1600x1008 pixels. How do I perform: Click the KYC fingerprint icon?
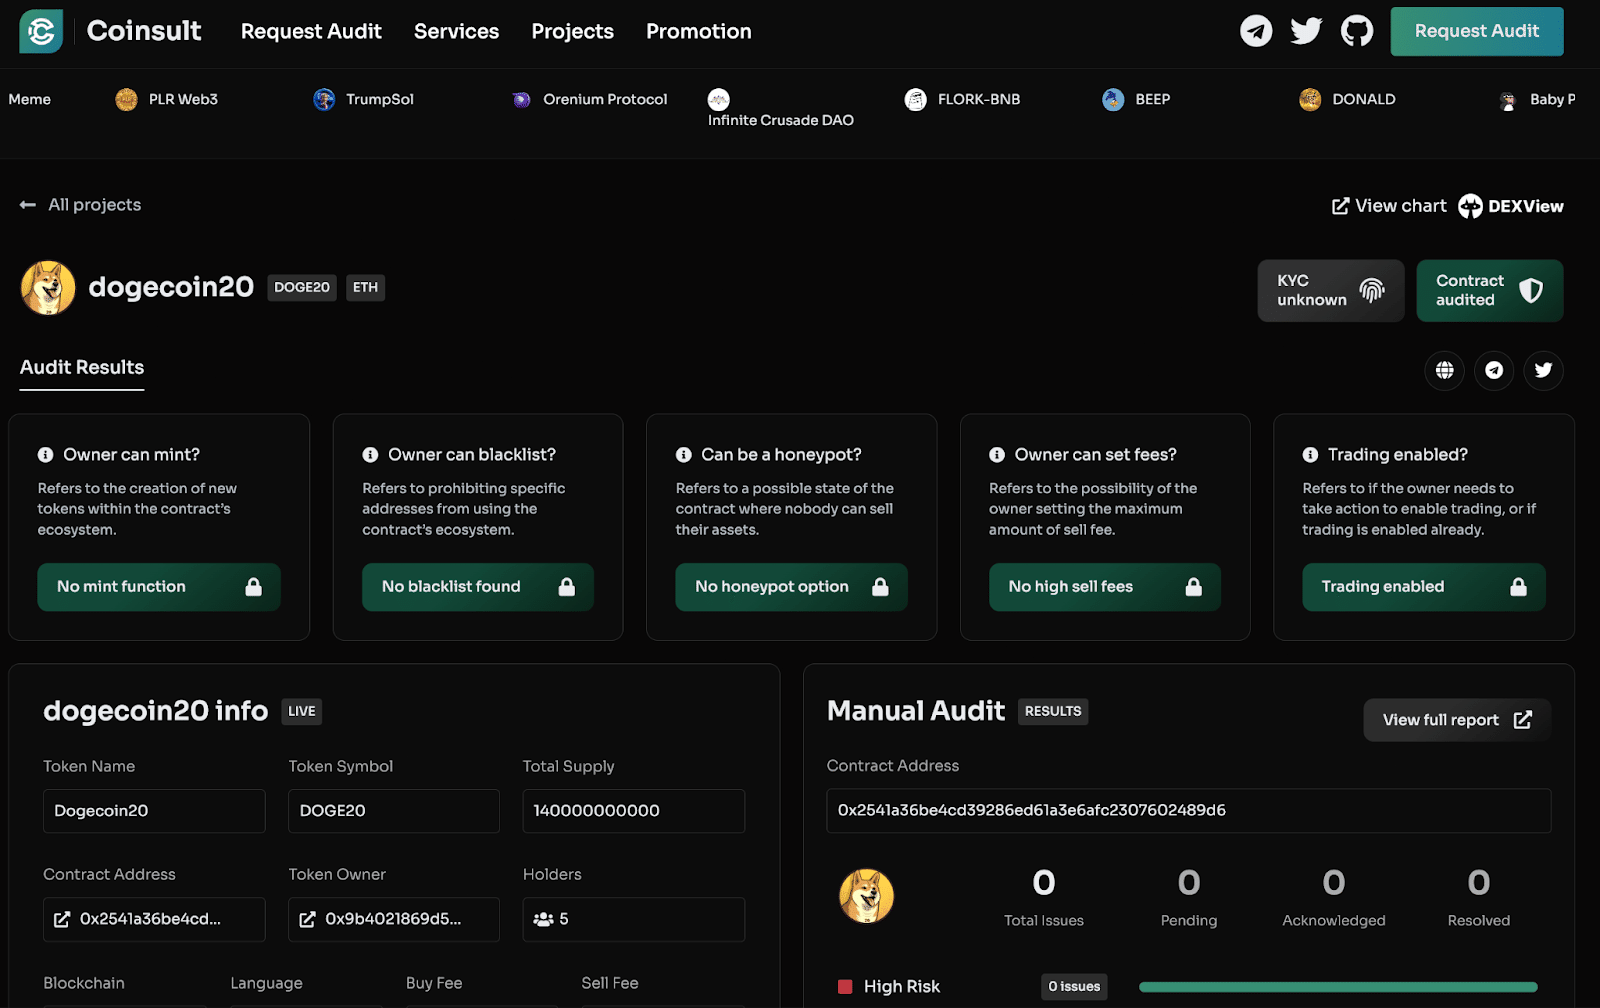point(1372,290)
